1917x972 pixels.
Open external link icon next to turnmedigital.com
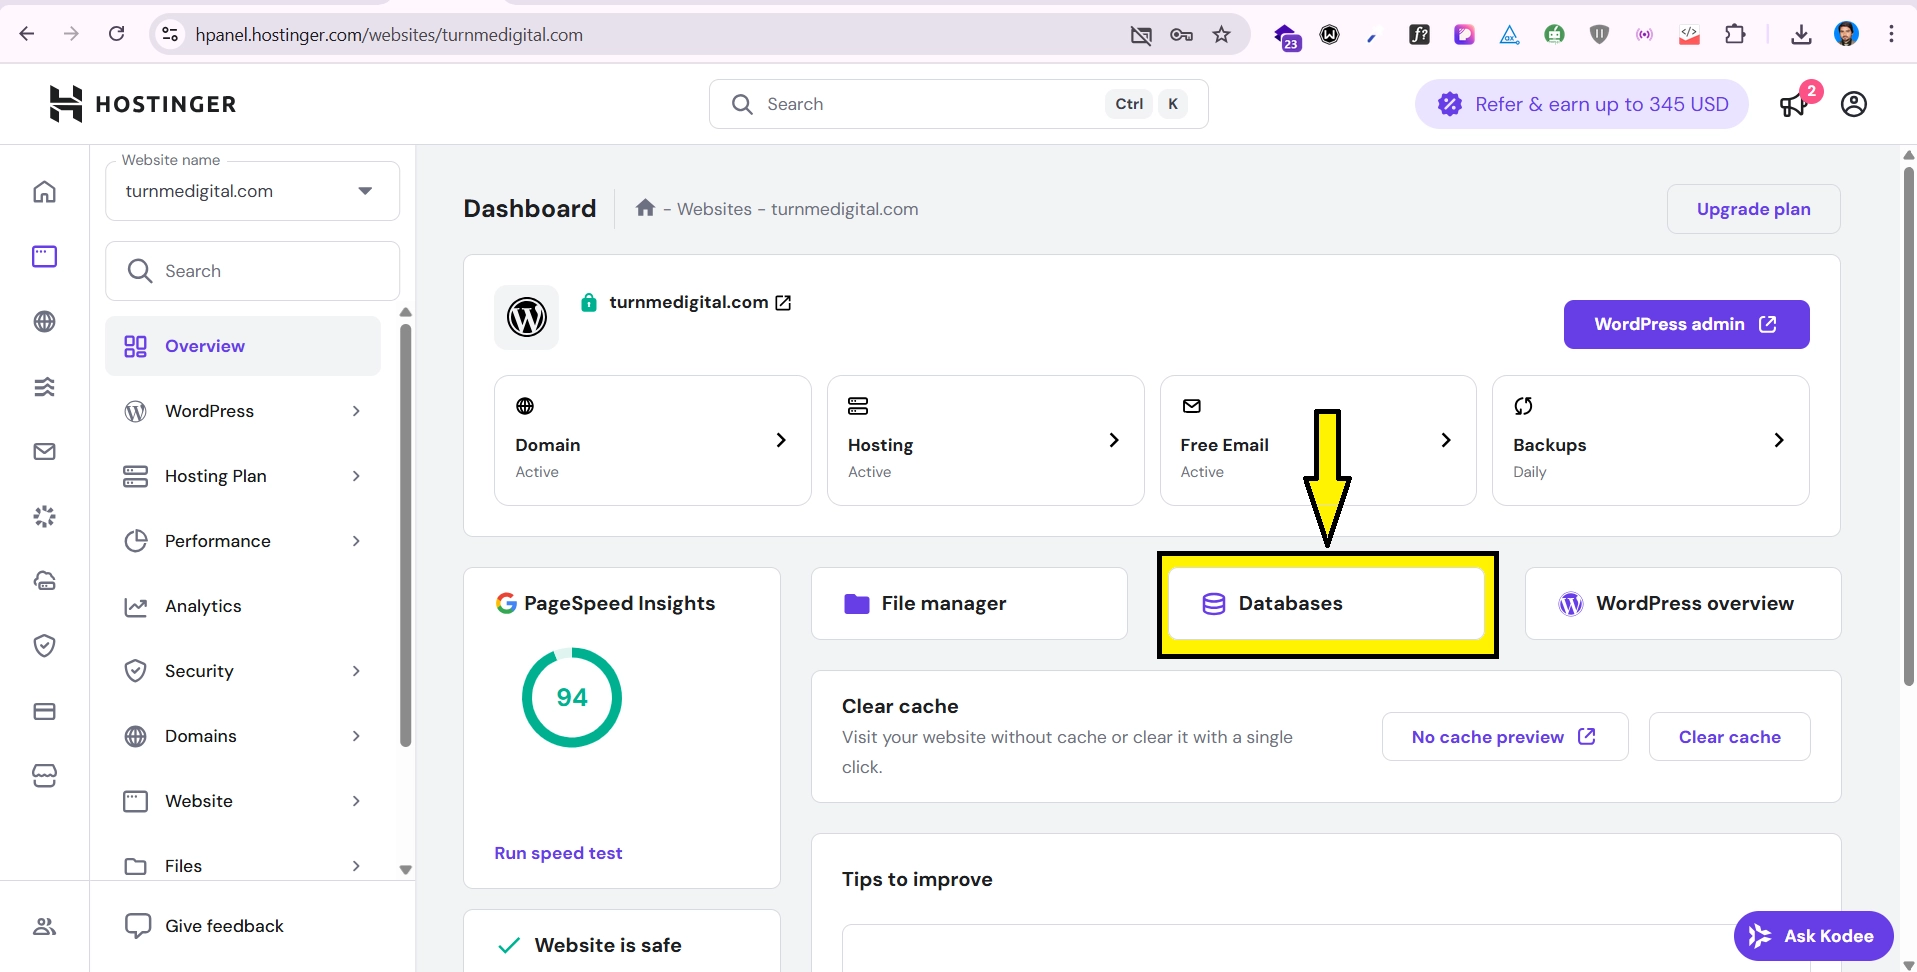[x=783, y=303]
